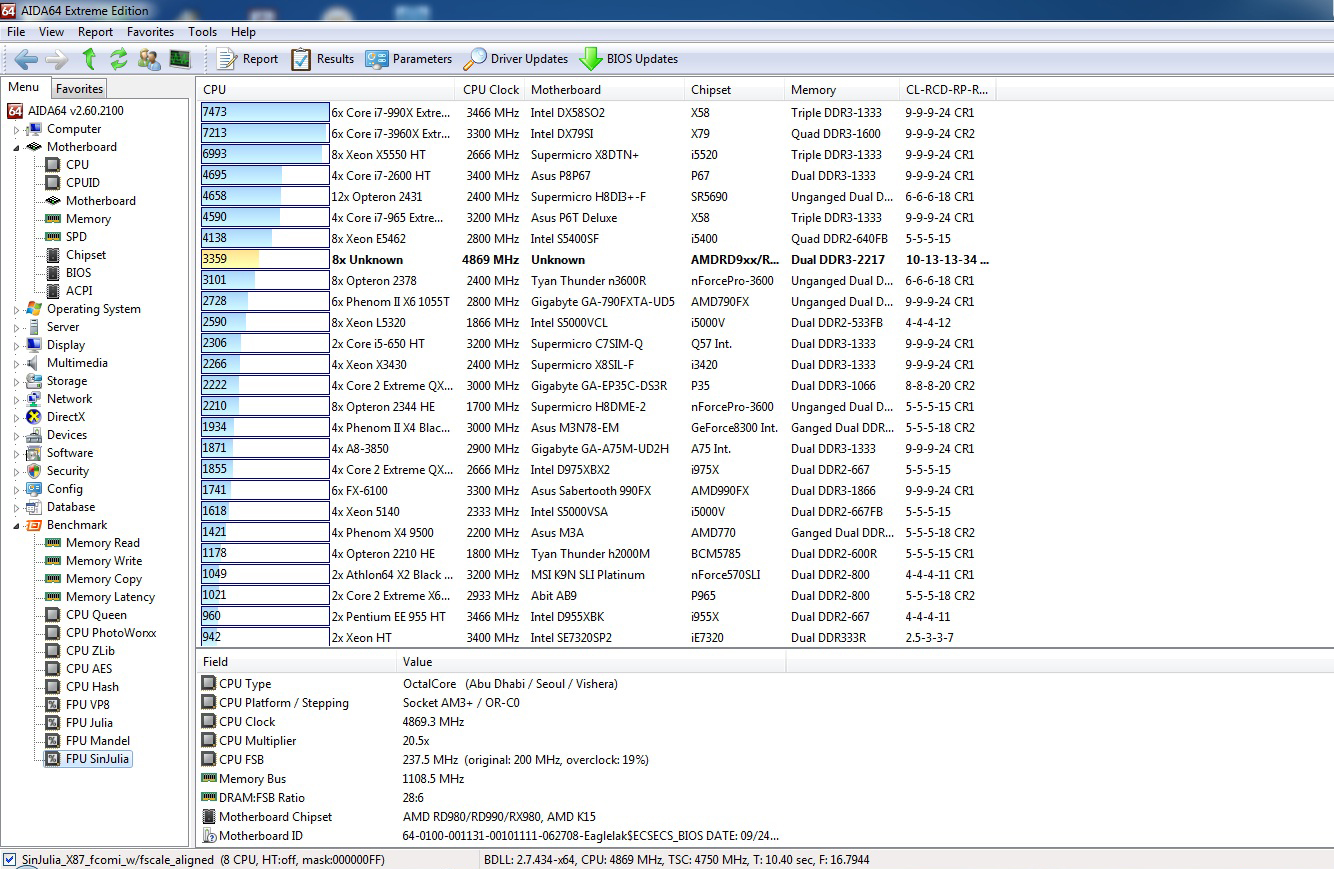Select the ACPI tree item

coord(79,291)
